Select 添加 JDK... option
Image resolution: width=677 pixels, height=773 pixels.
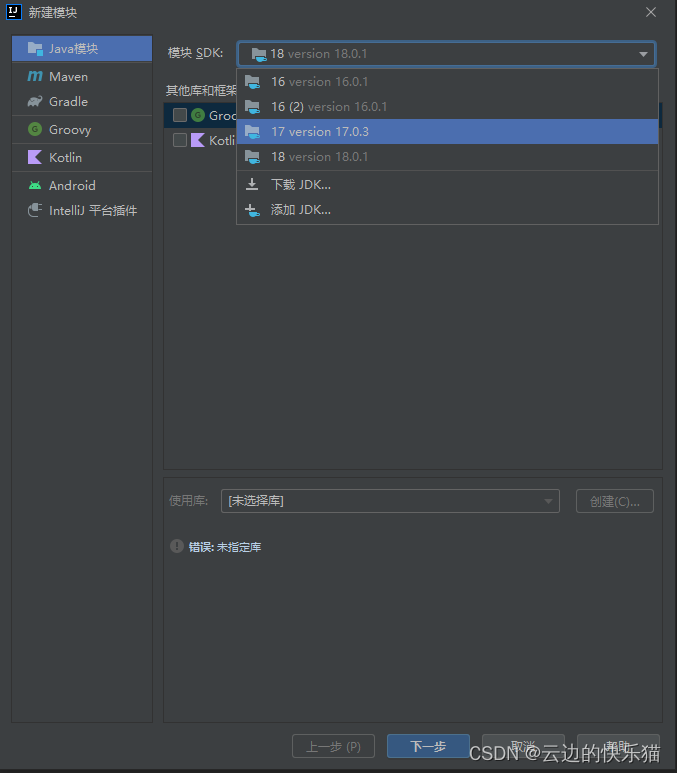click(x=447, y=210)
